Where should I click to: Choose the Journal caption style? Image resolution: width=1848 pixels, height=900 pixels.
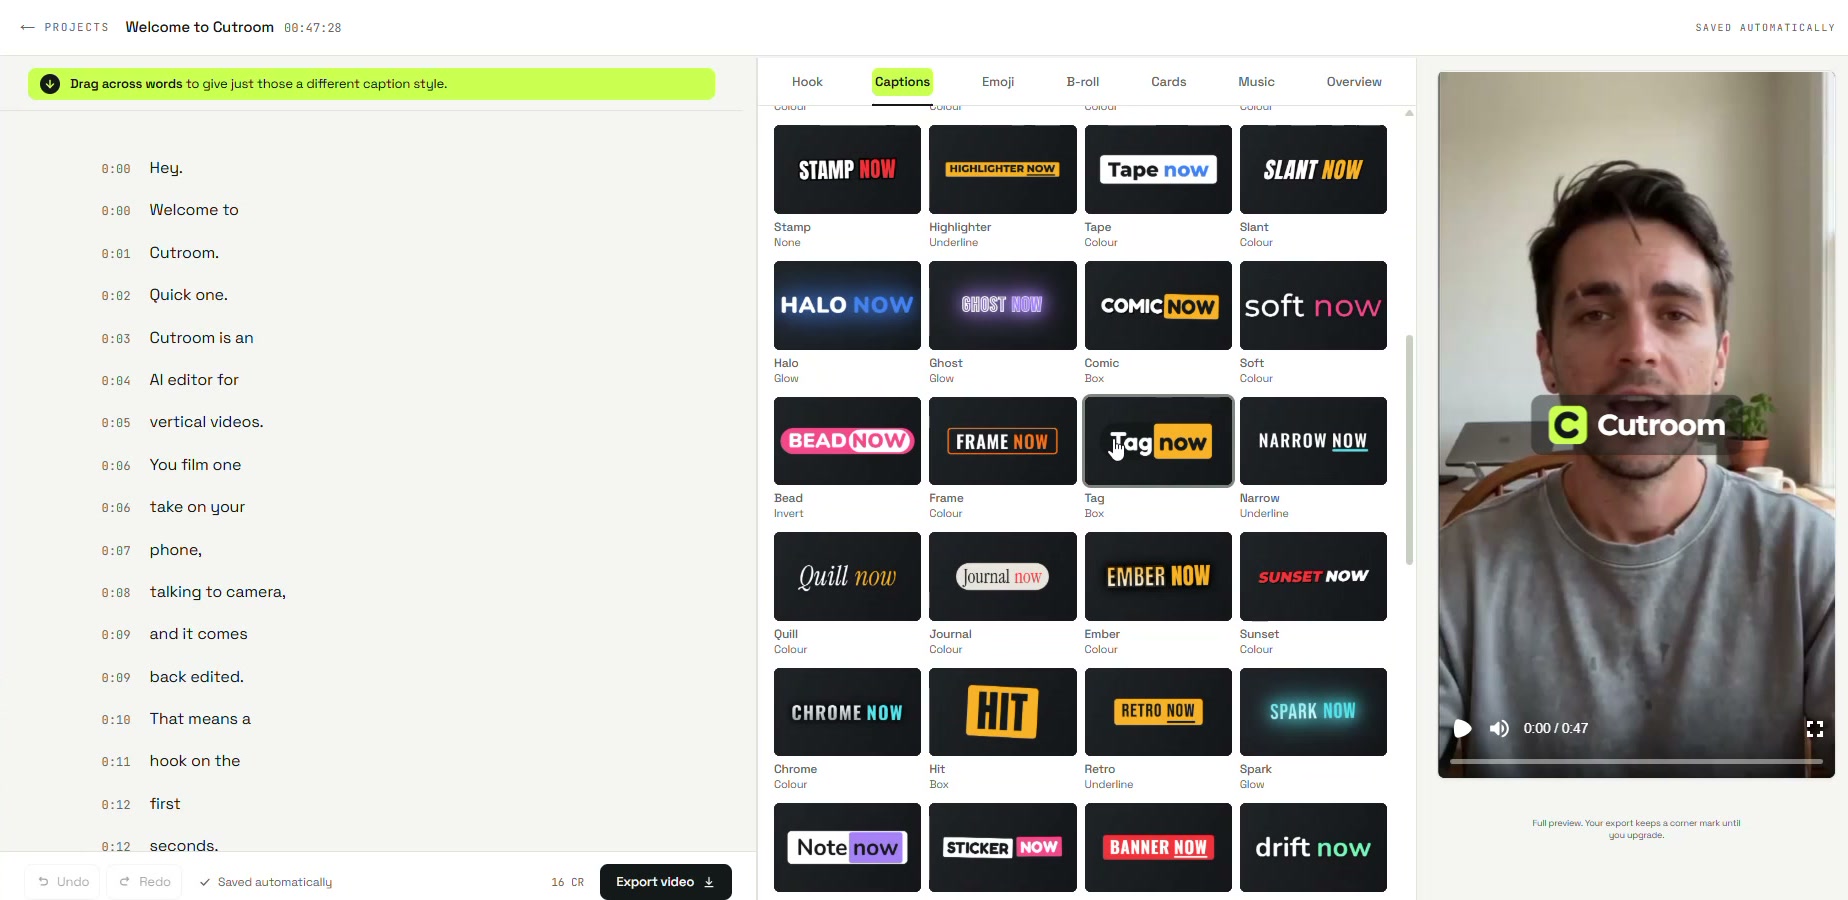(x=1003, y=576)
